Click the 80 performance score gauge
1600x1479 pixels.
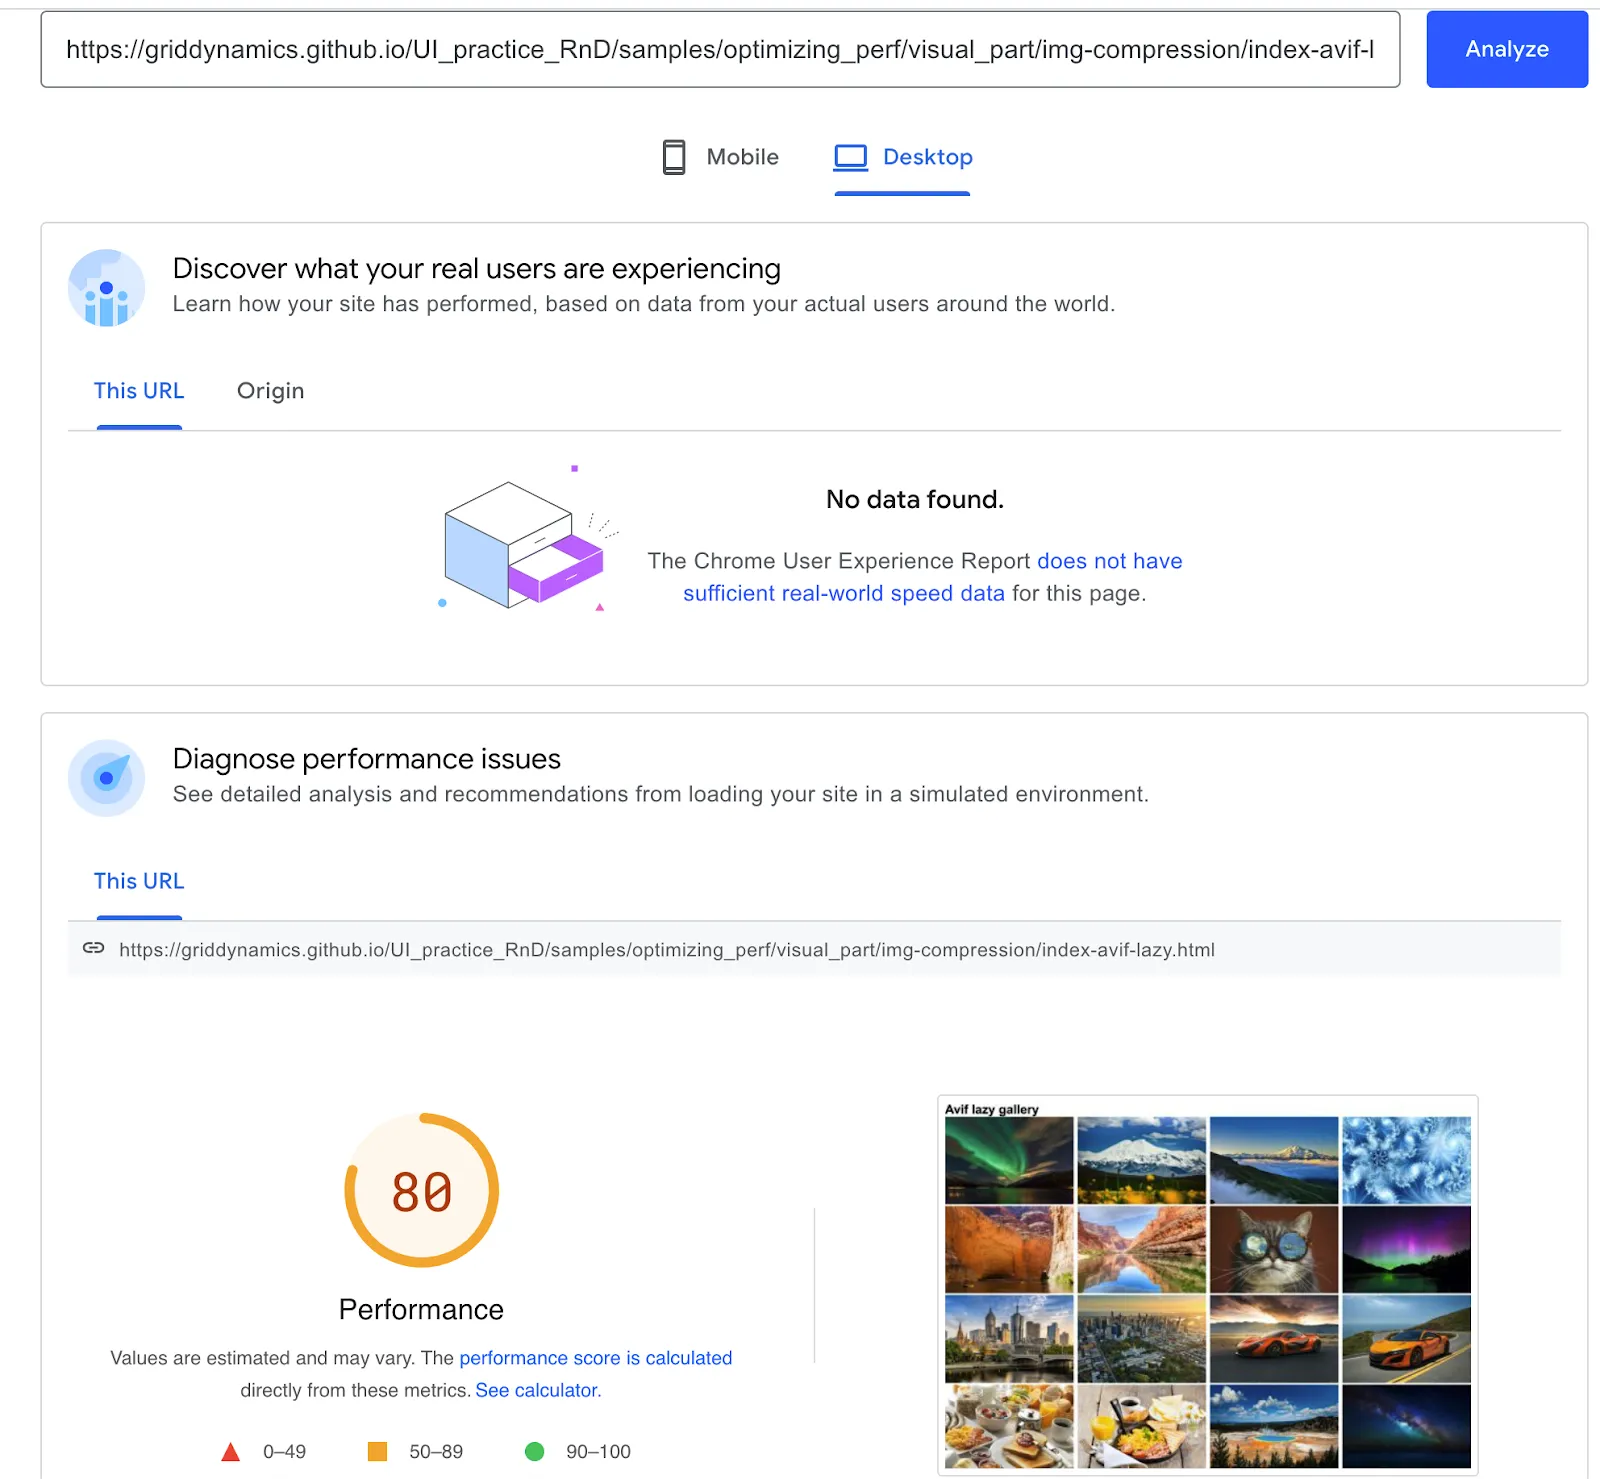point(421,1190)
